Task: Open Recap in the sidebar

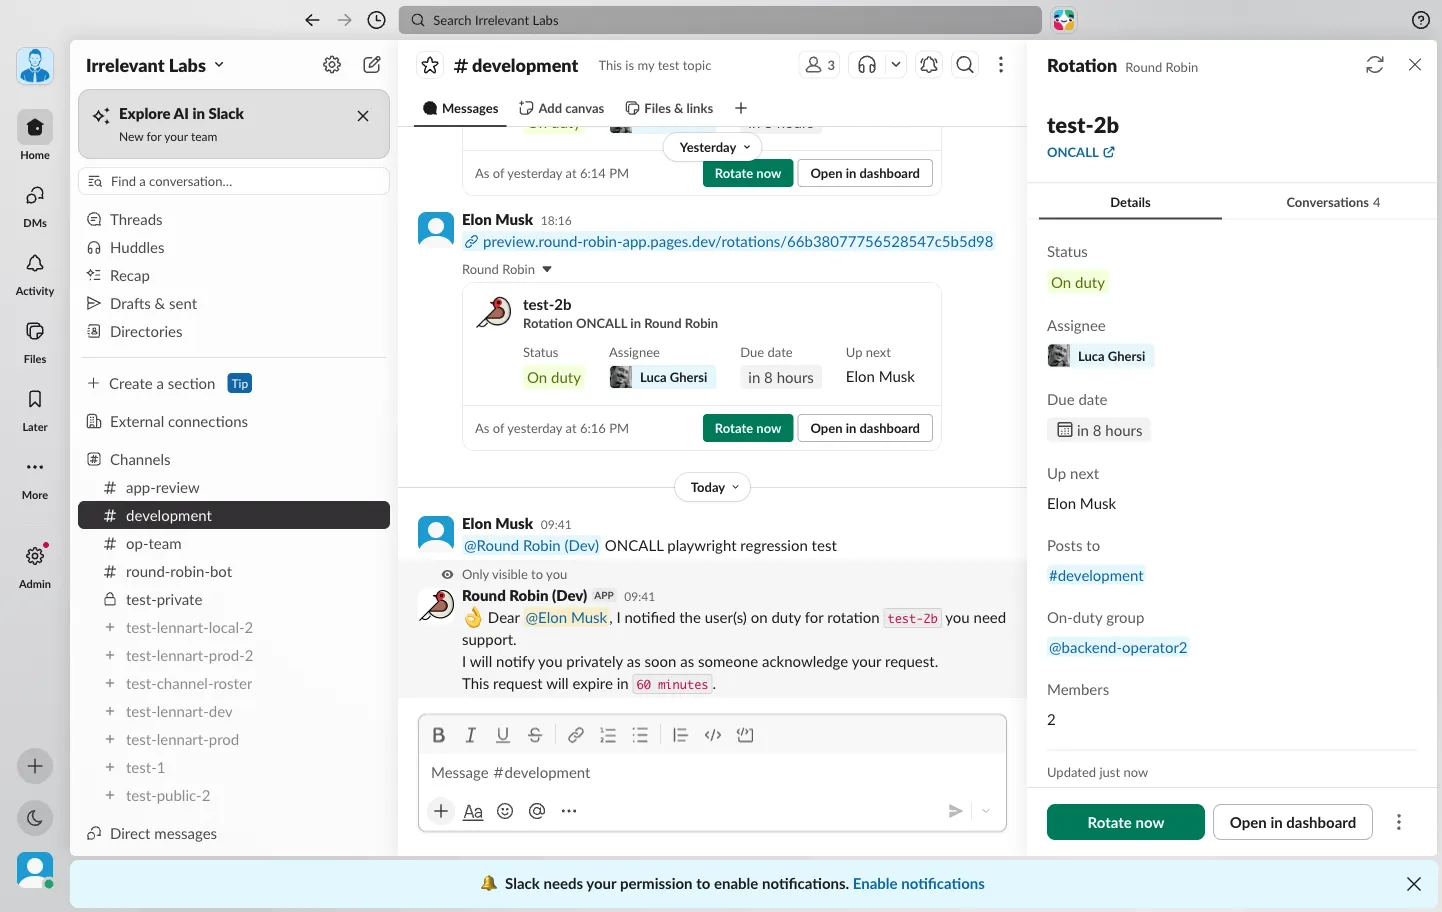Action: point(234,275)
